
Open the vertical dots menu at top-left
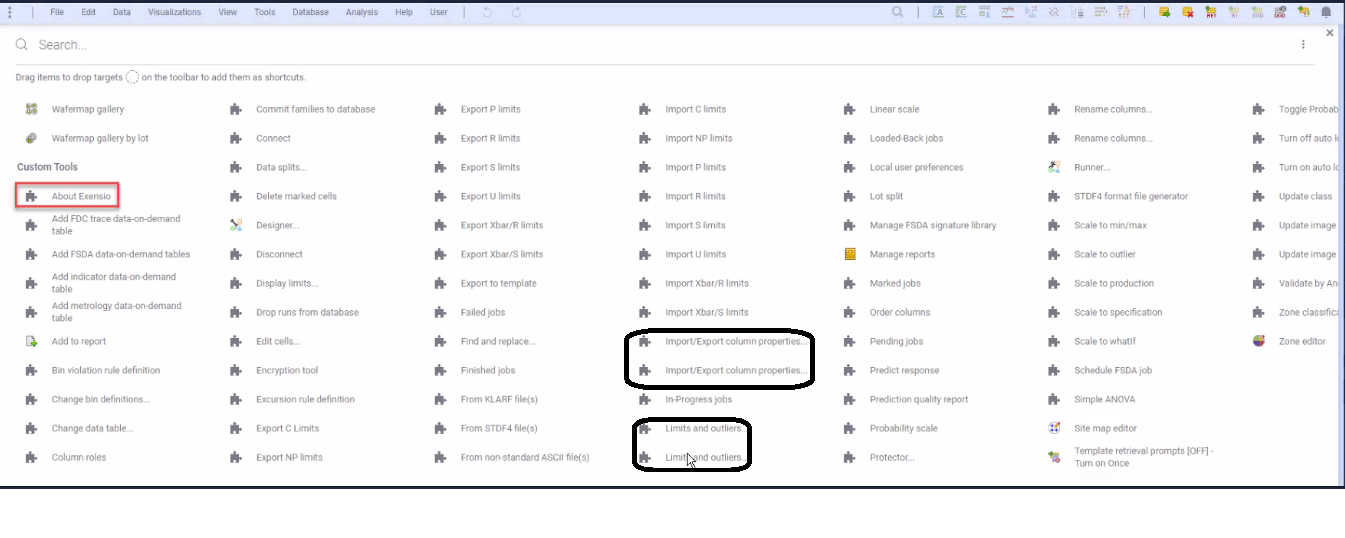9,12
